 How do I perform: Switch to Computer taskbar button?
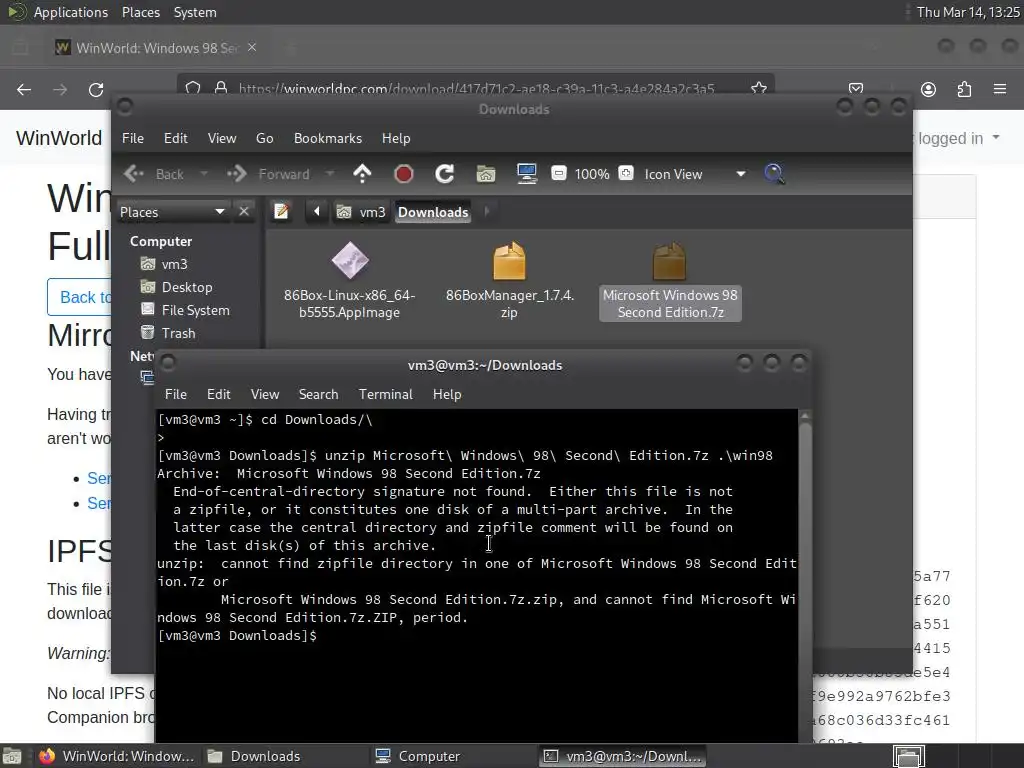452,756
